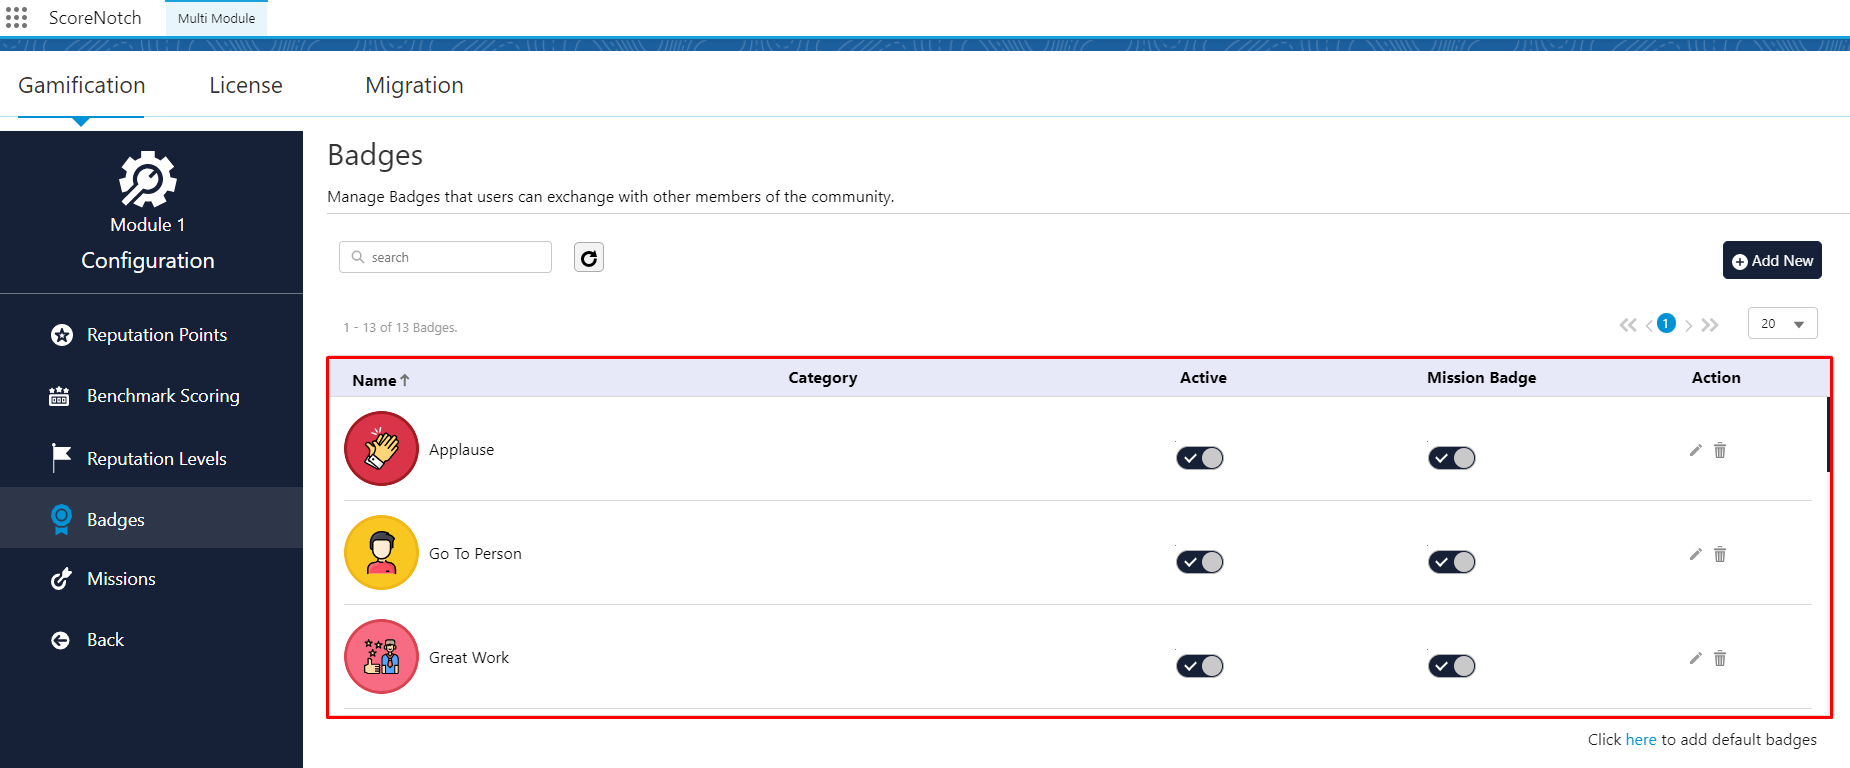Delete the Great Work badge
Screen dimensions: 1850x768
1720,658
